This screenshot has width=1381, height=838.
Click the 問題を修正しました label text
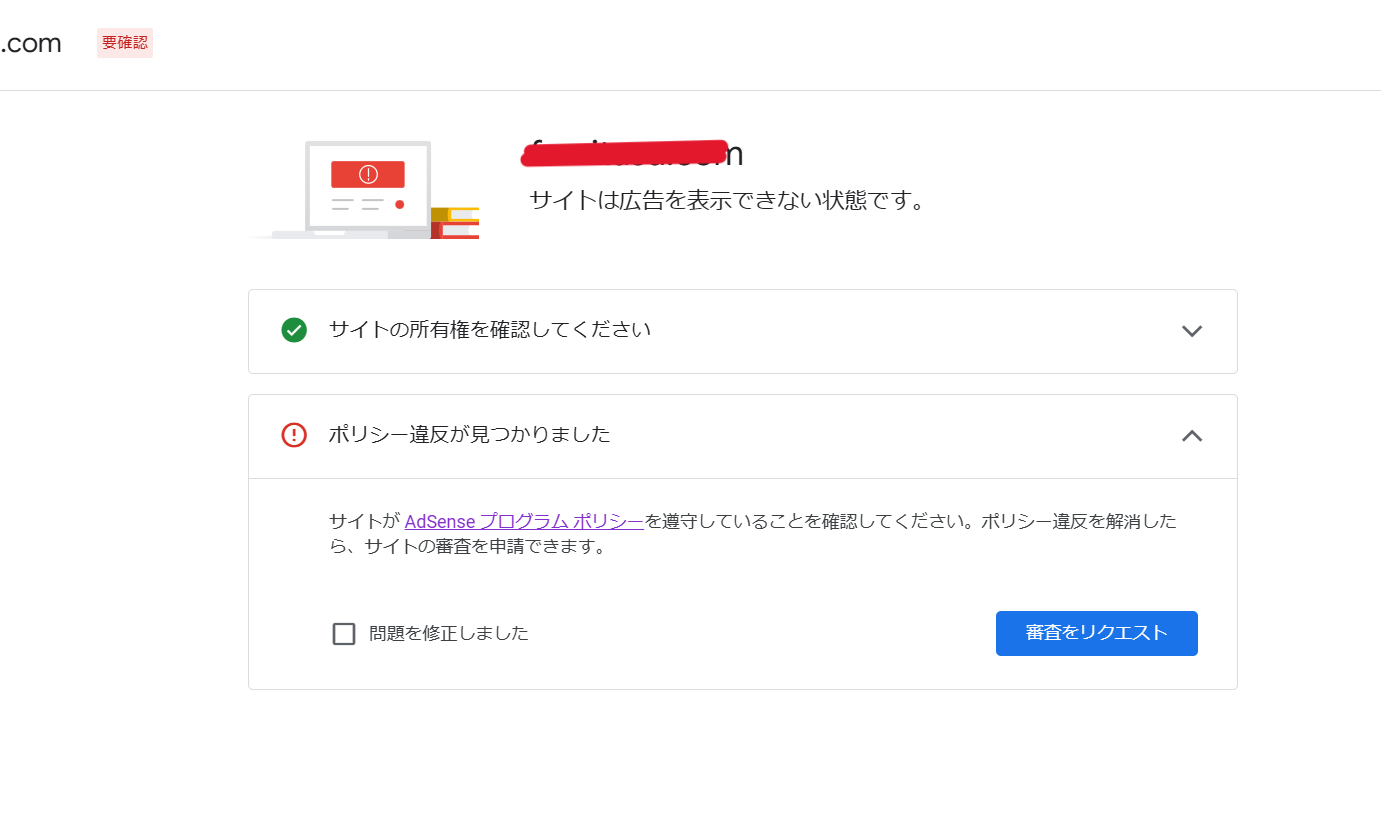click(449, 633)
